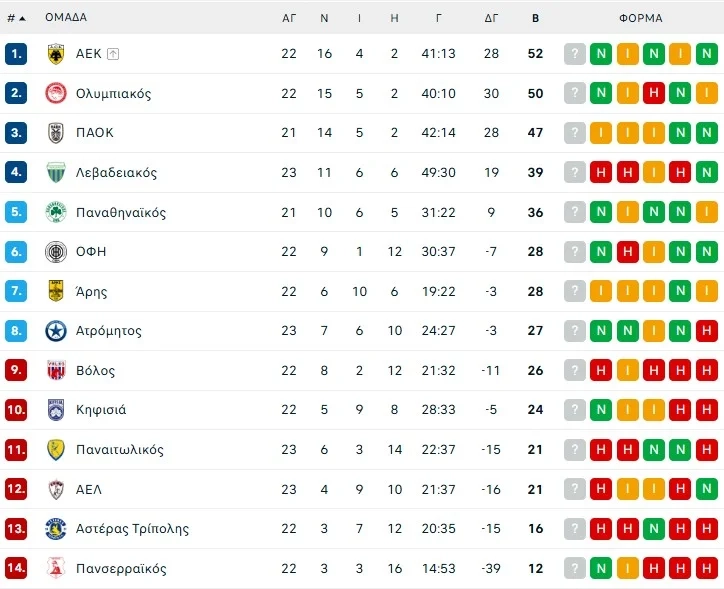Image resolution: width=724 pixels, height=589 pixels.
Task: Sort standings by the ΔΓ goal difference header
Action: coord(491,18)
